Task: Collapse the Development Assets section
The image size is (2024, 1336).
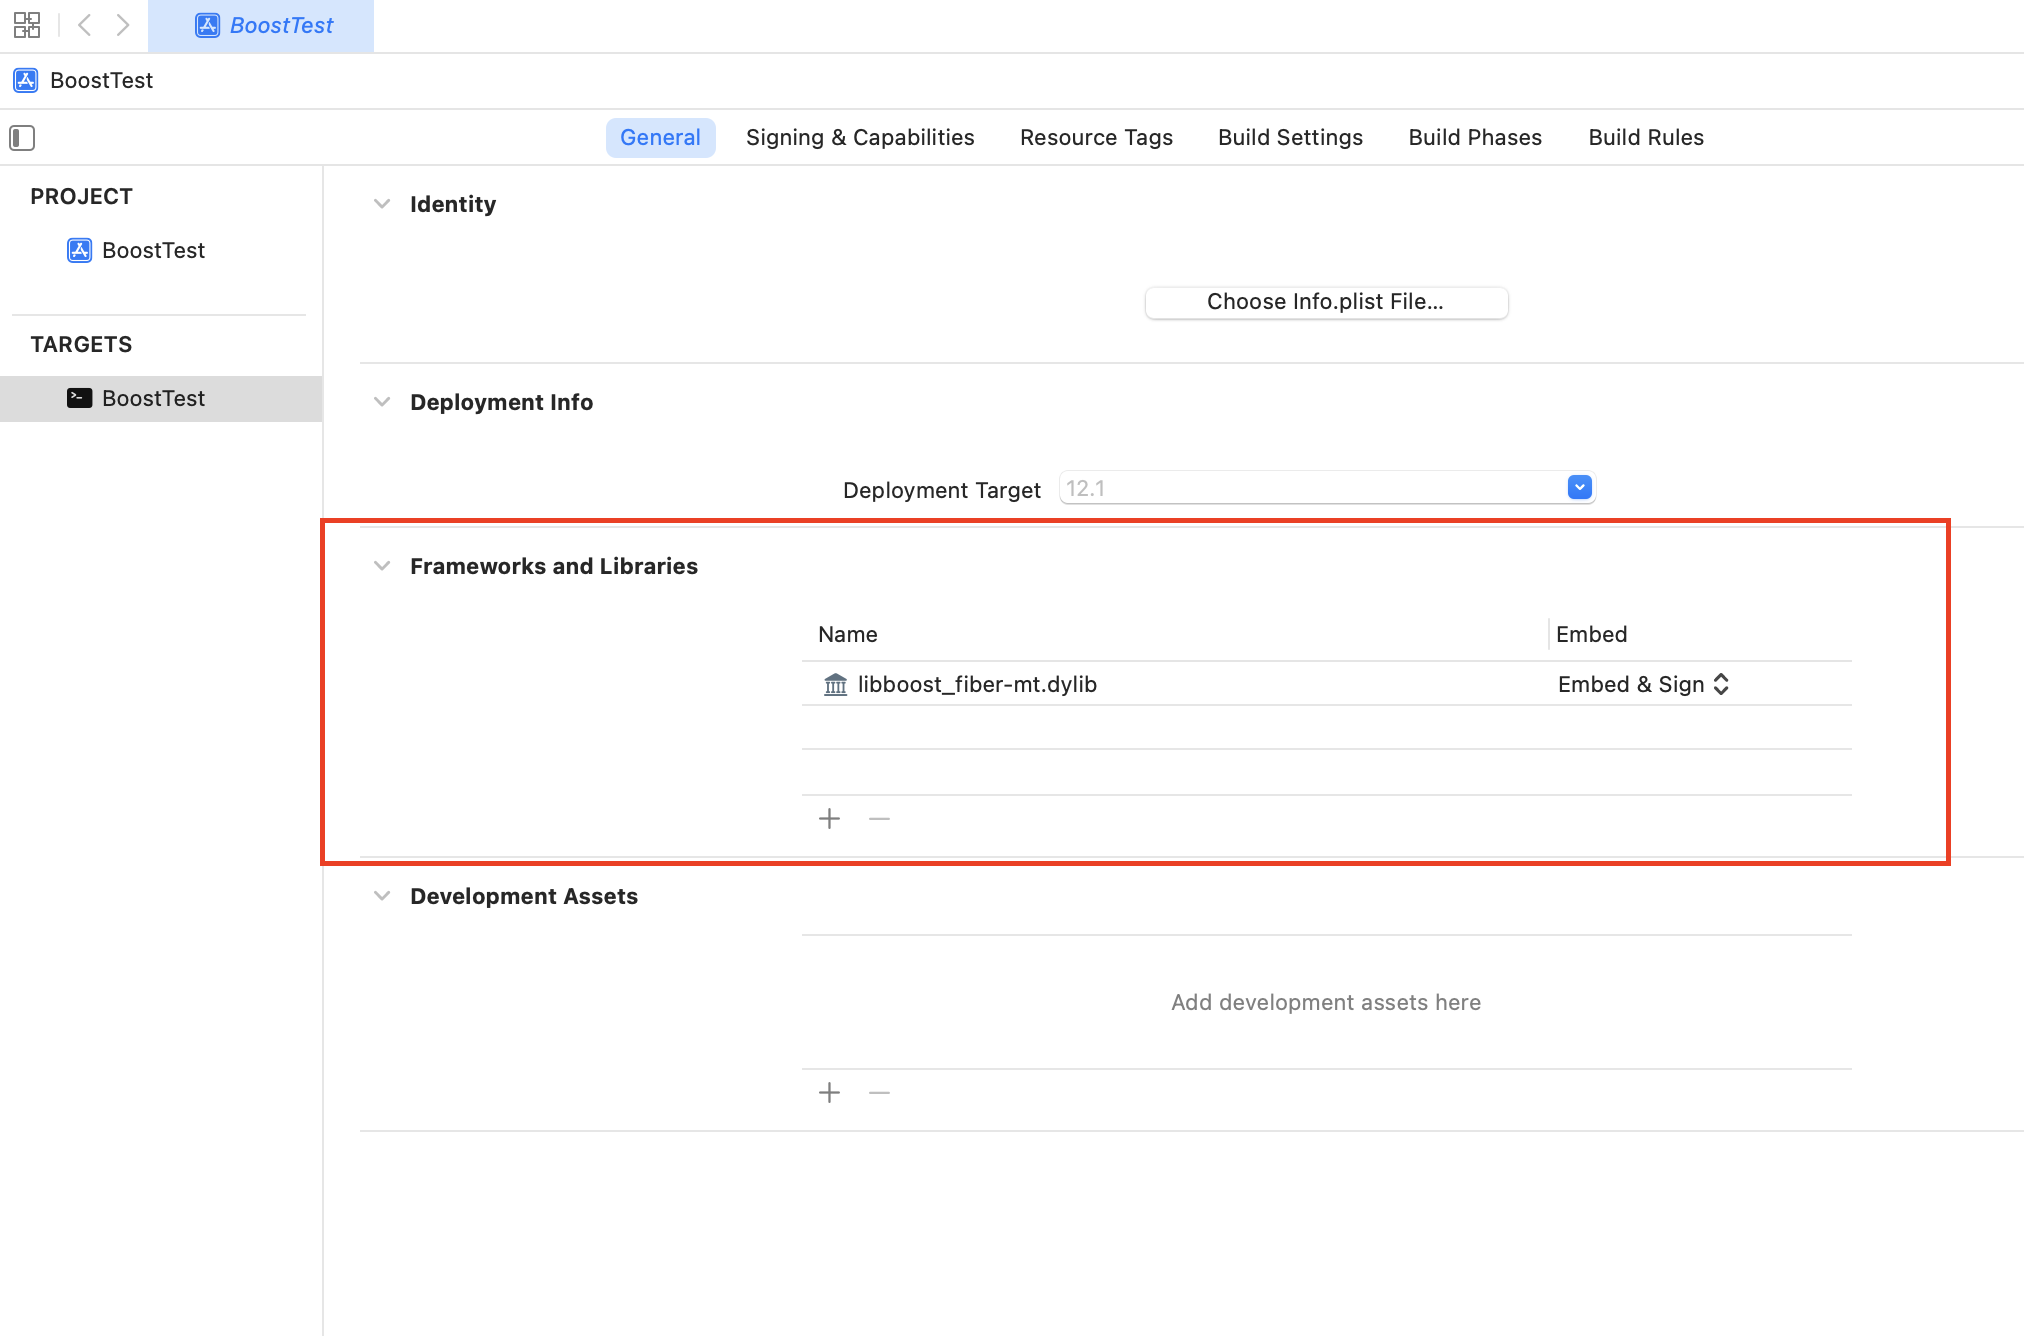Action: (381, 896)
